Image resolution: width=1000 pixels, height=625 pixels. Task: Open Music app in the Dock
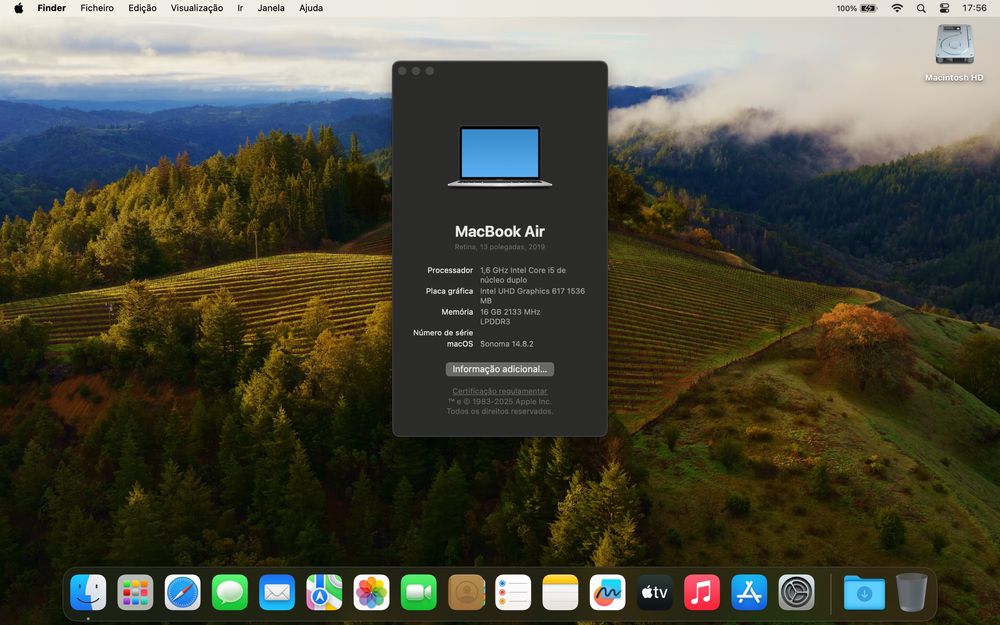coord(702,592)
